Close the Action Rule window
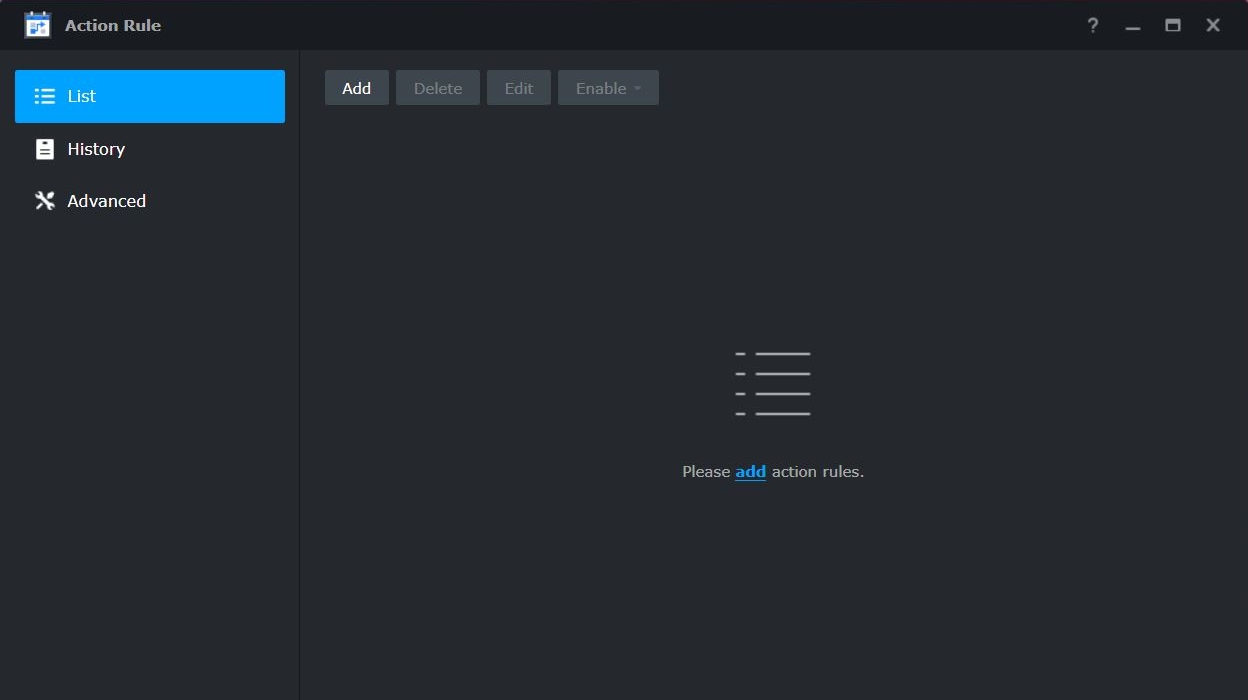Image resolution: width=1248 pixels, height=700 pixels. 1213,25
